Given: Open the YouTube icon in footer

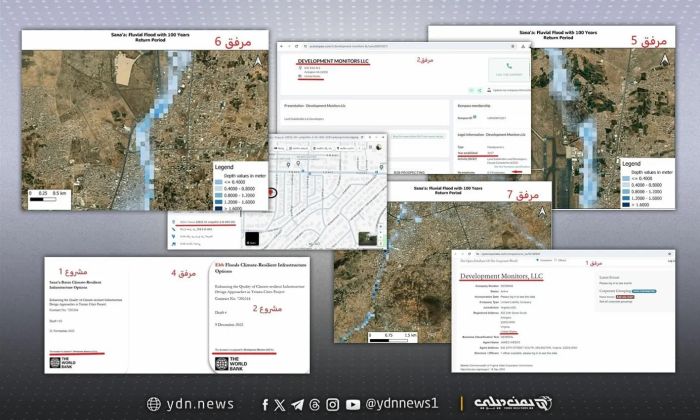Looking at the screenshot, I should [x=352, y=404].
